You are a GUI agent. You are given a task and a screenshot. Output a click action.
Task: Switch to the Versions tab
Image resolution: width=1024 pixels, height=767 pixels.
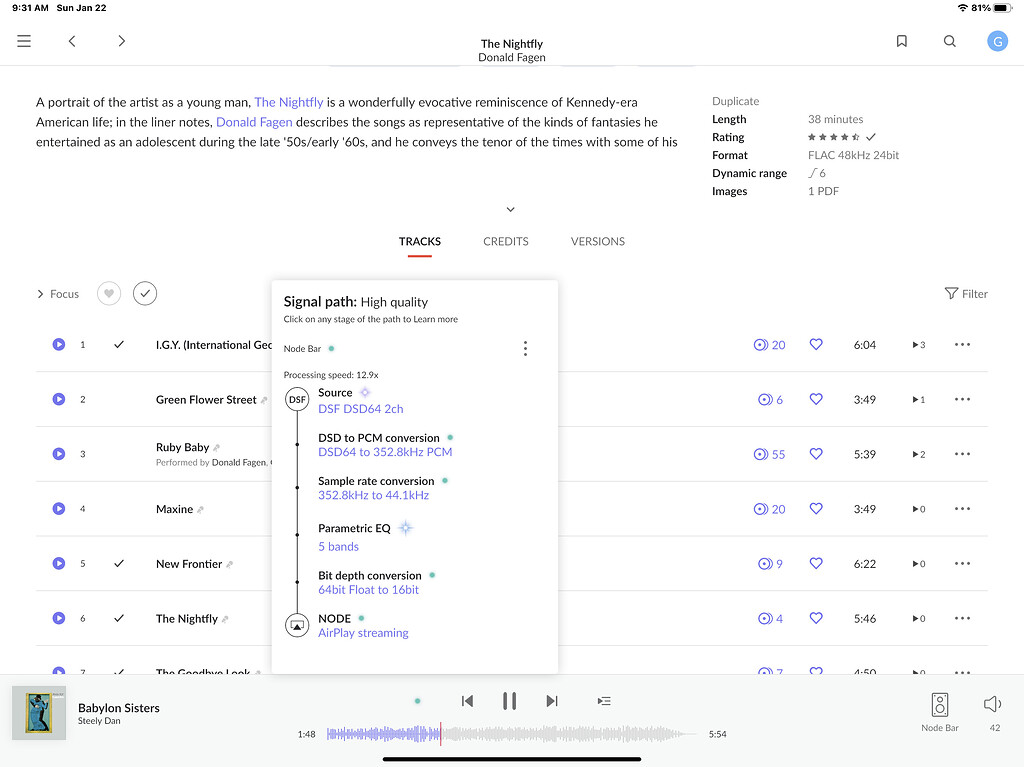click(597, 241)
